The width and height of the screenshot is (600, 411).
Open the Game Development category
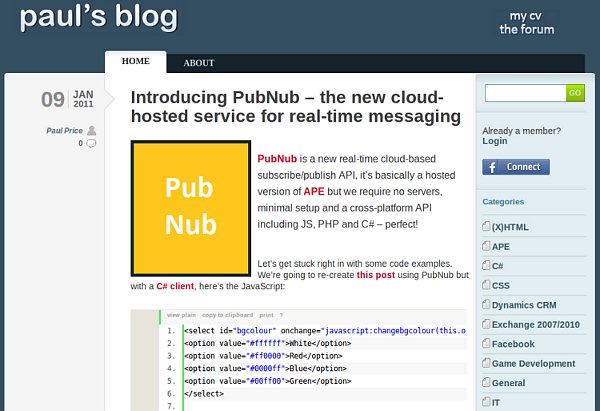(533, 364)
